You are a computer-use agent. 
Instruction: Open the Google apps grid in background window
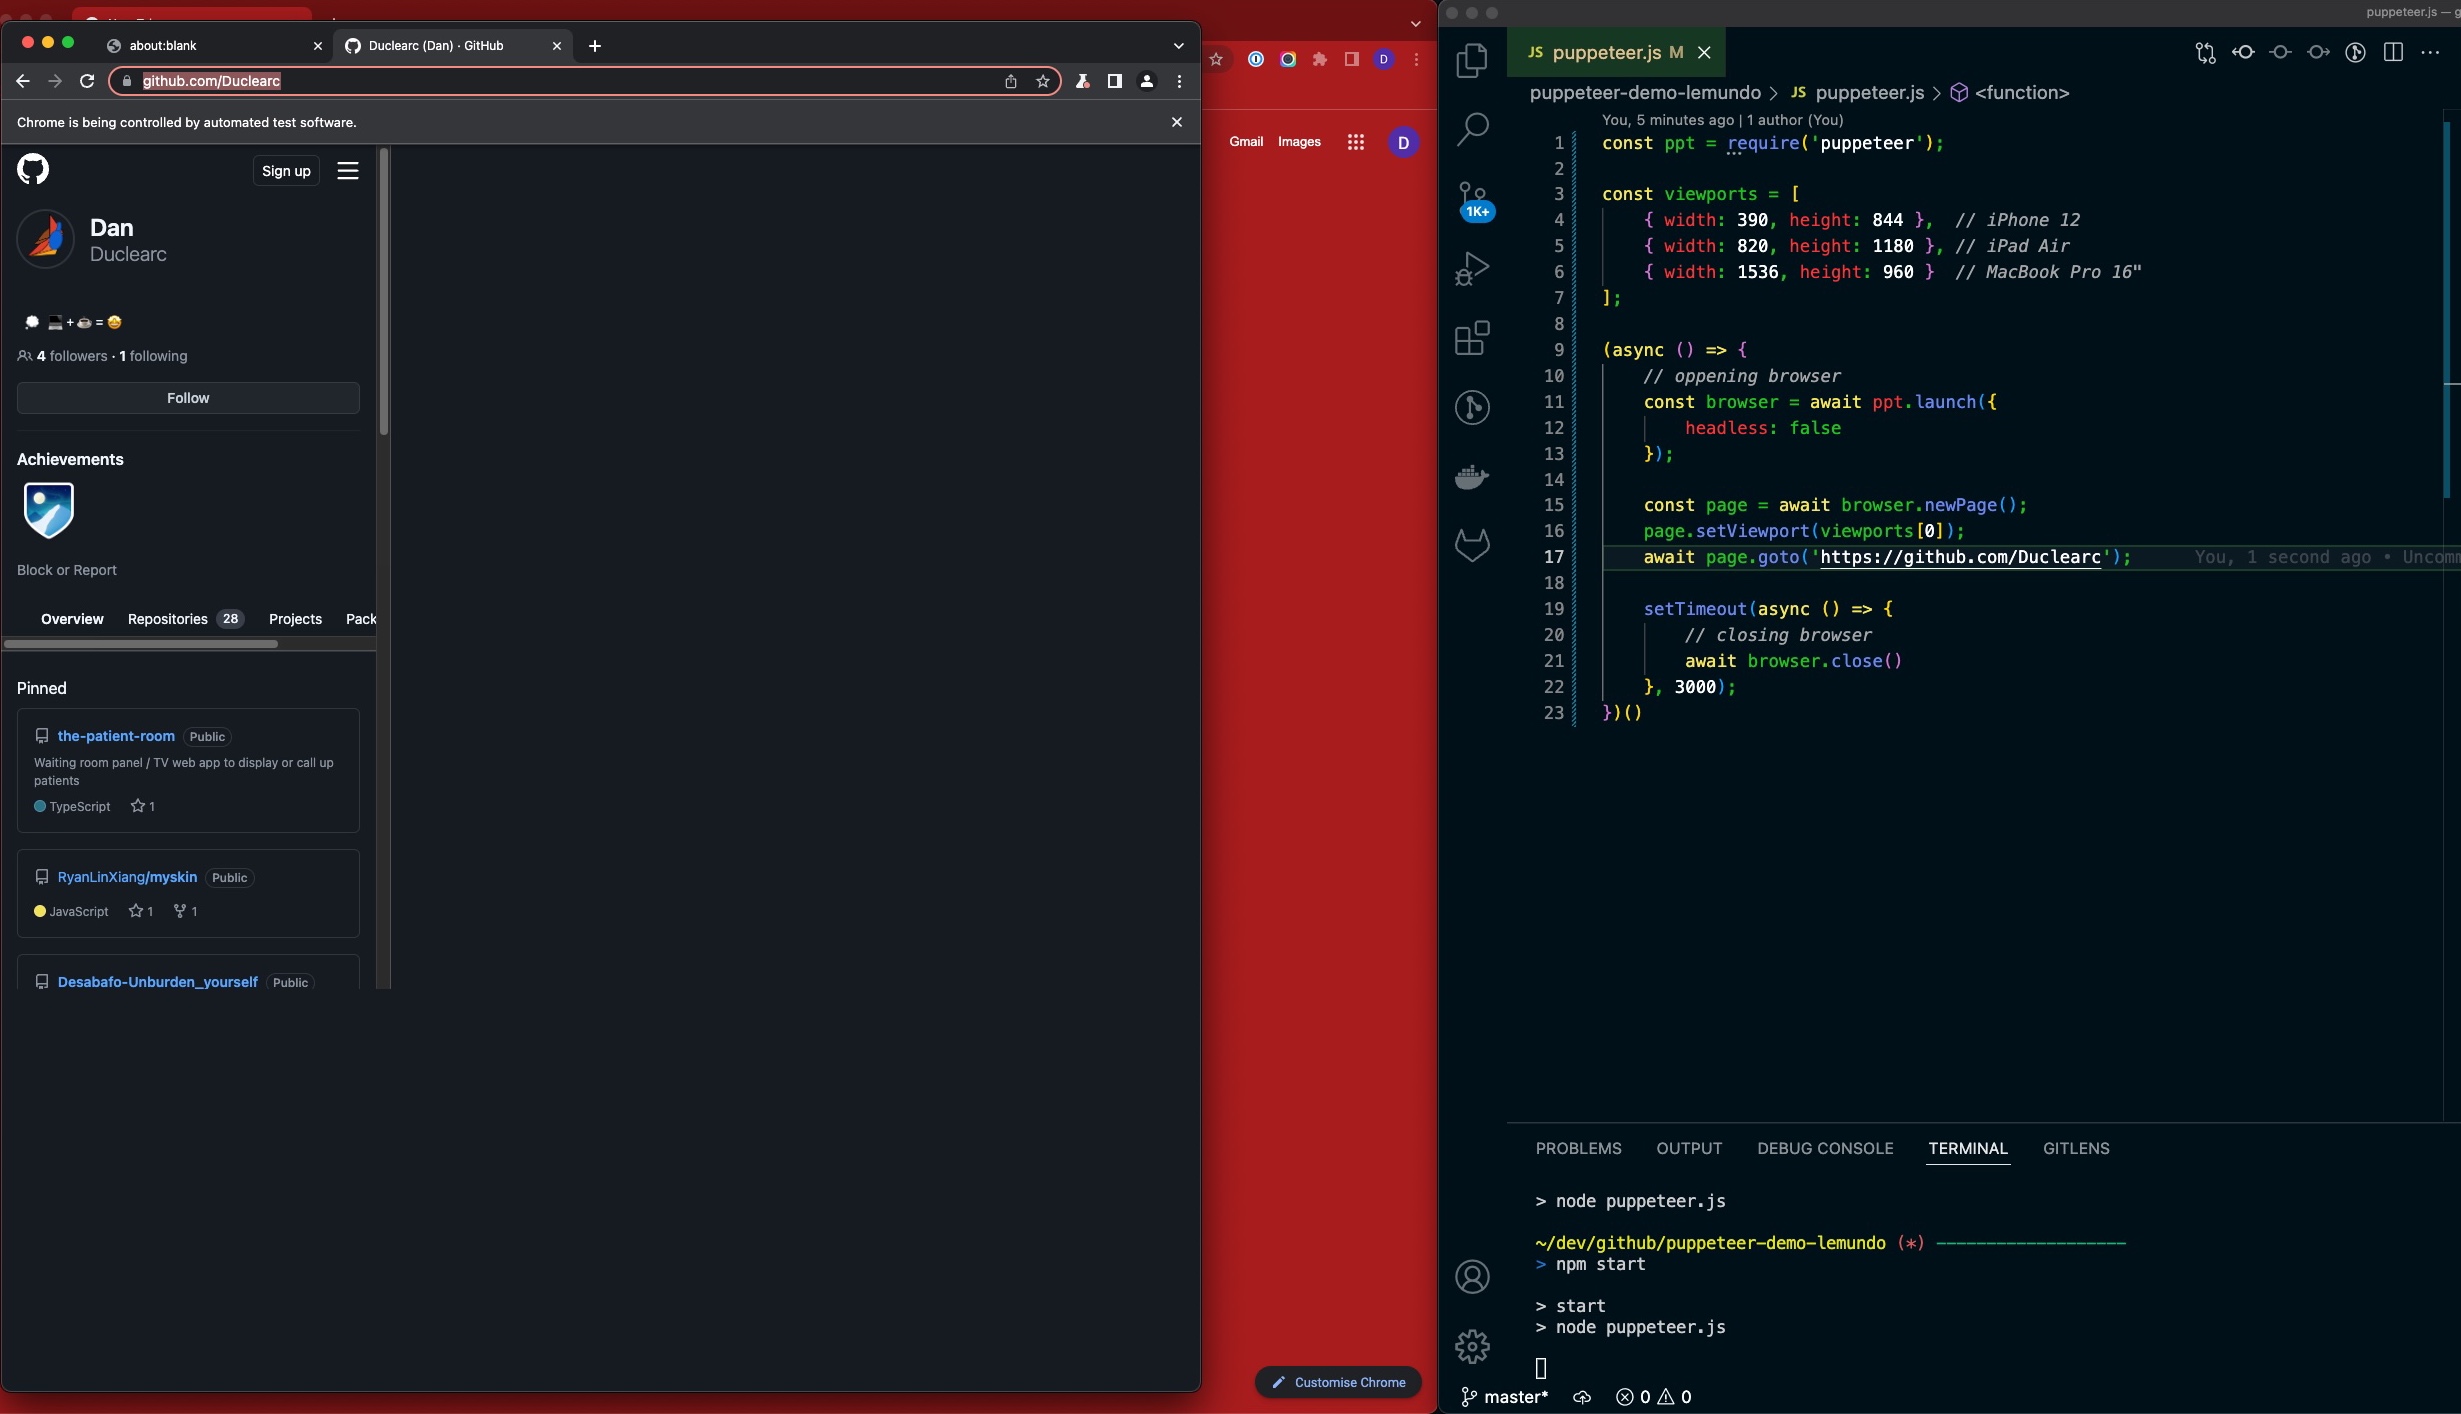coord(1356,142)
